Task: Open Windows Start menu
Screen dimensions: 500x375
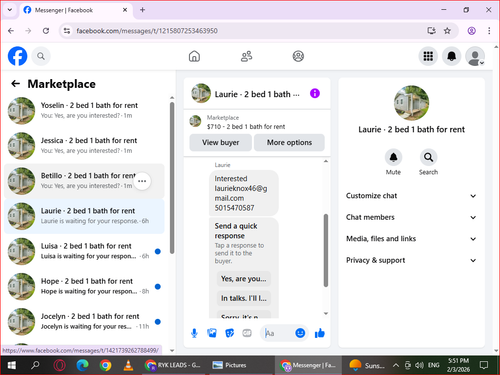Action: (x=11, y=365)
